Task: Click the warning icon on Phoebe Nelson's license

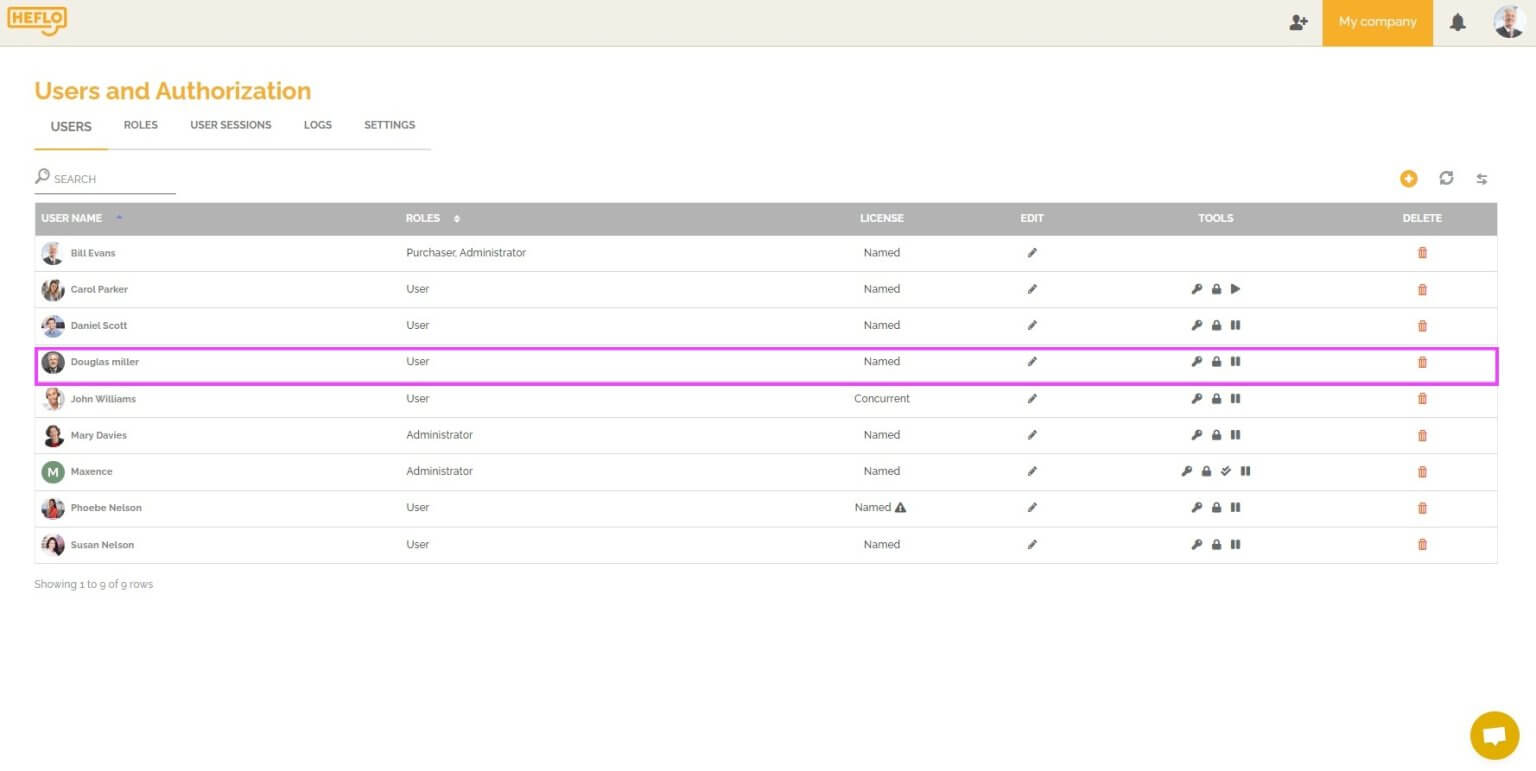Action: 900,507
